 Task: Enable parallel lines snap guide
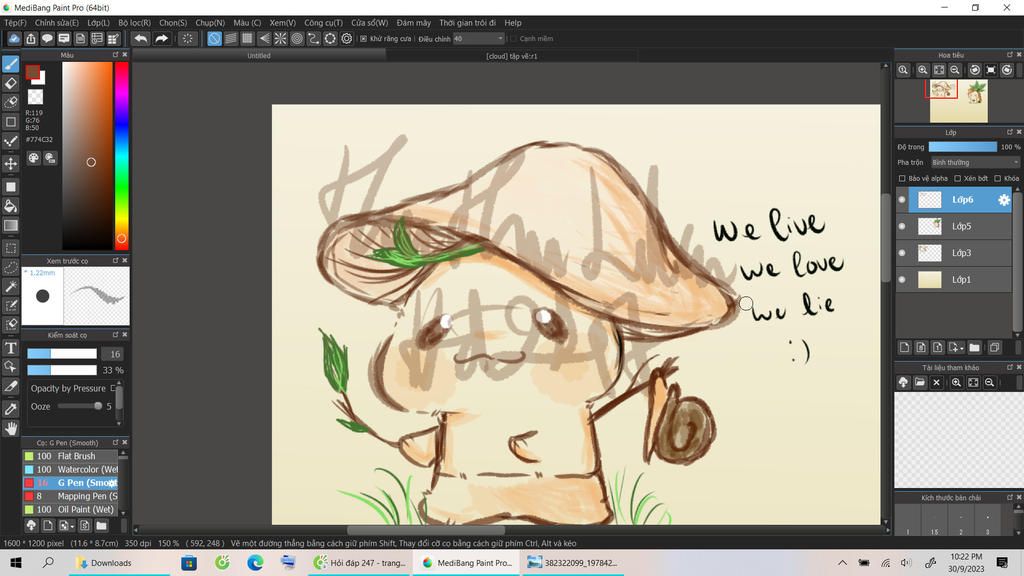[231, 39]
